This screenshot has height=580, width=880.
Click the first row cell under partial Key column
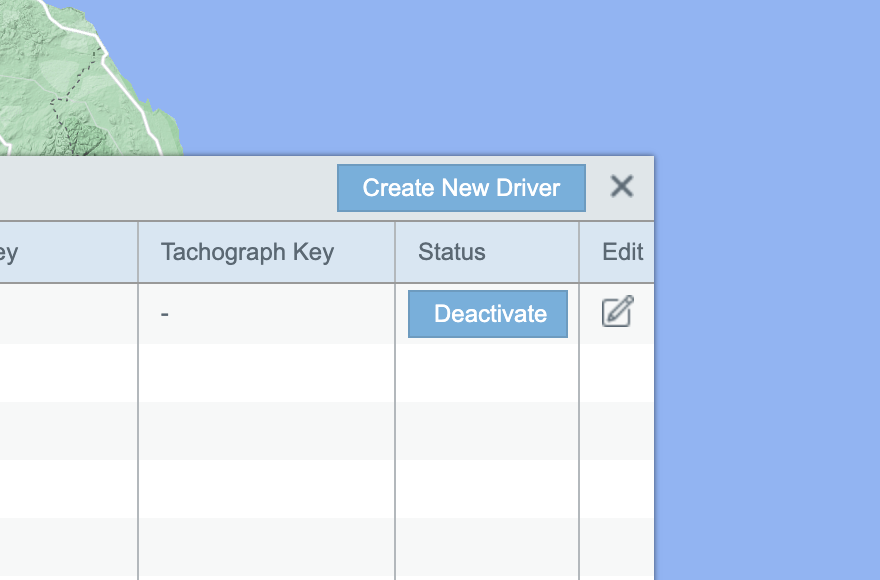pos(60,314)
